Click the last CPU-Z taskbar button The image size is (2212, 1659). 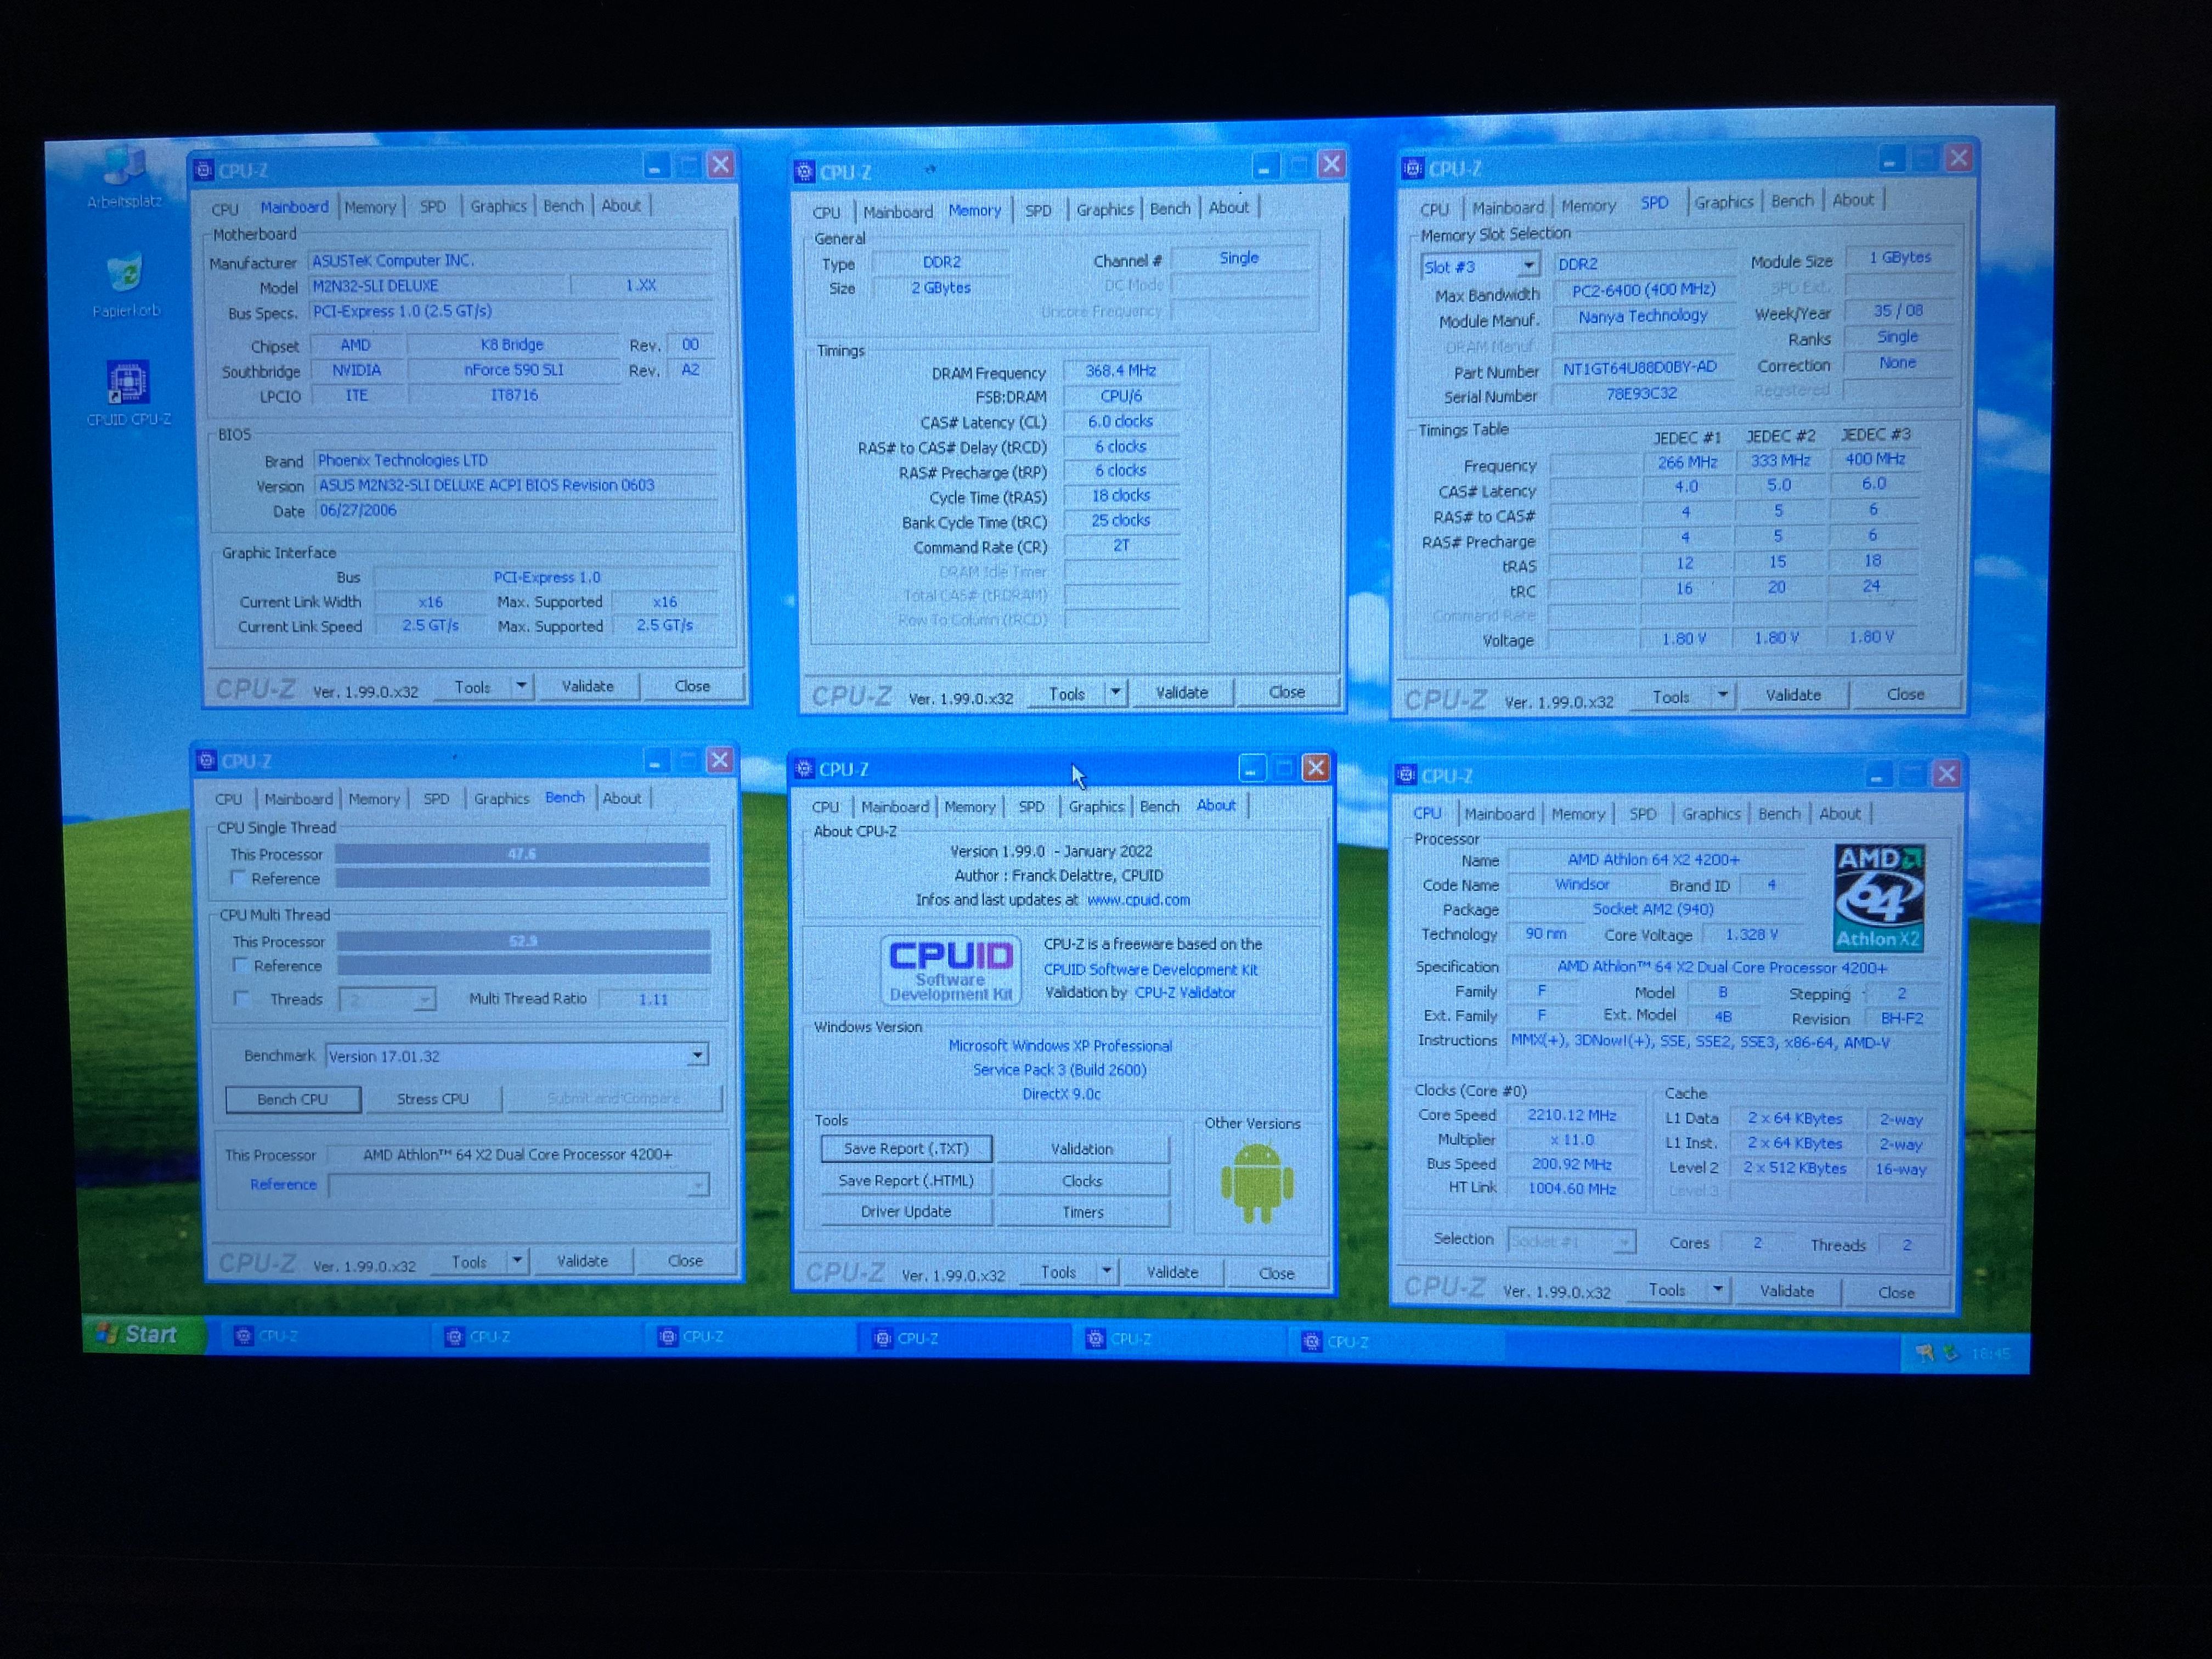(x=1396, y=1342)
